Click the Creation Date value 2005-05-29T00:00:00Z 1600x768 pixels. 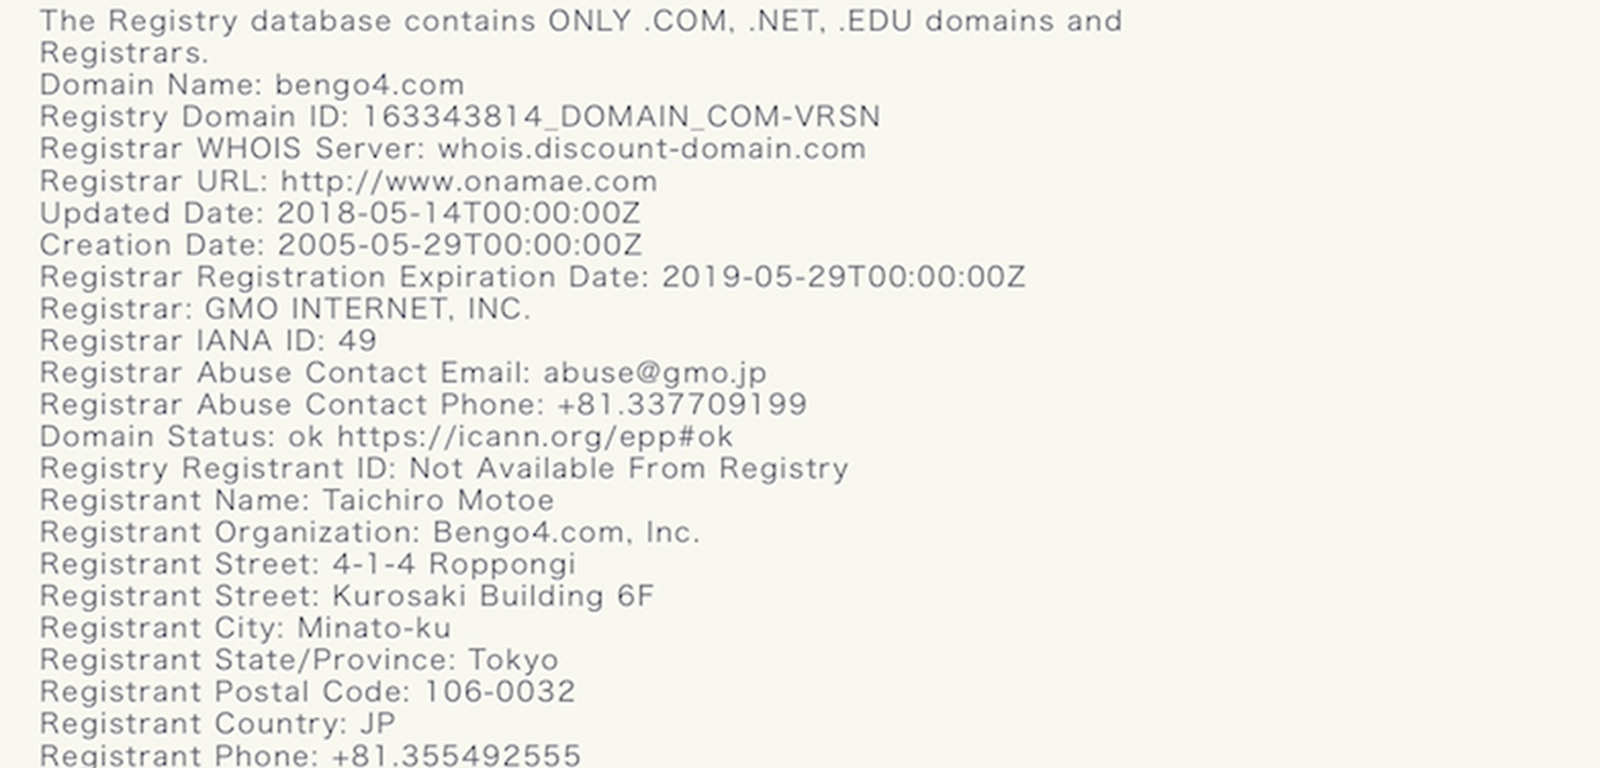pos(460,245)
